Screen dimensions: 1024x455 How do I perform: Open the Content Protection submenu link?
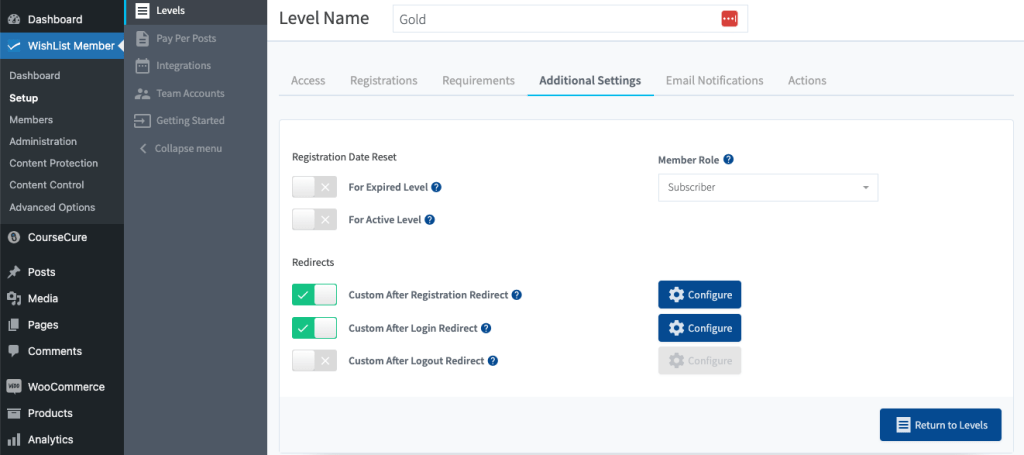click(54, 163)
